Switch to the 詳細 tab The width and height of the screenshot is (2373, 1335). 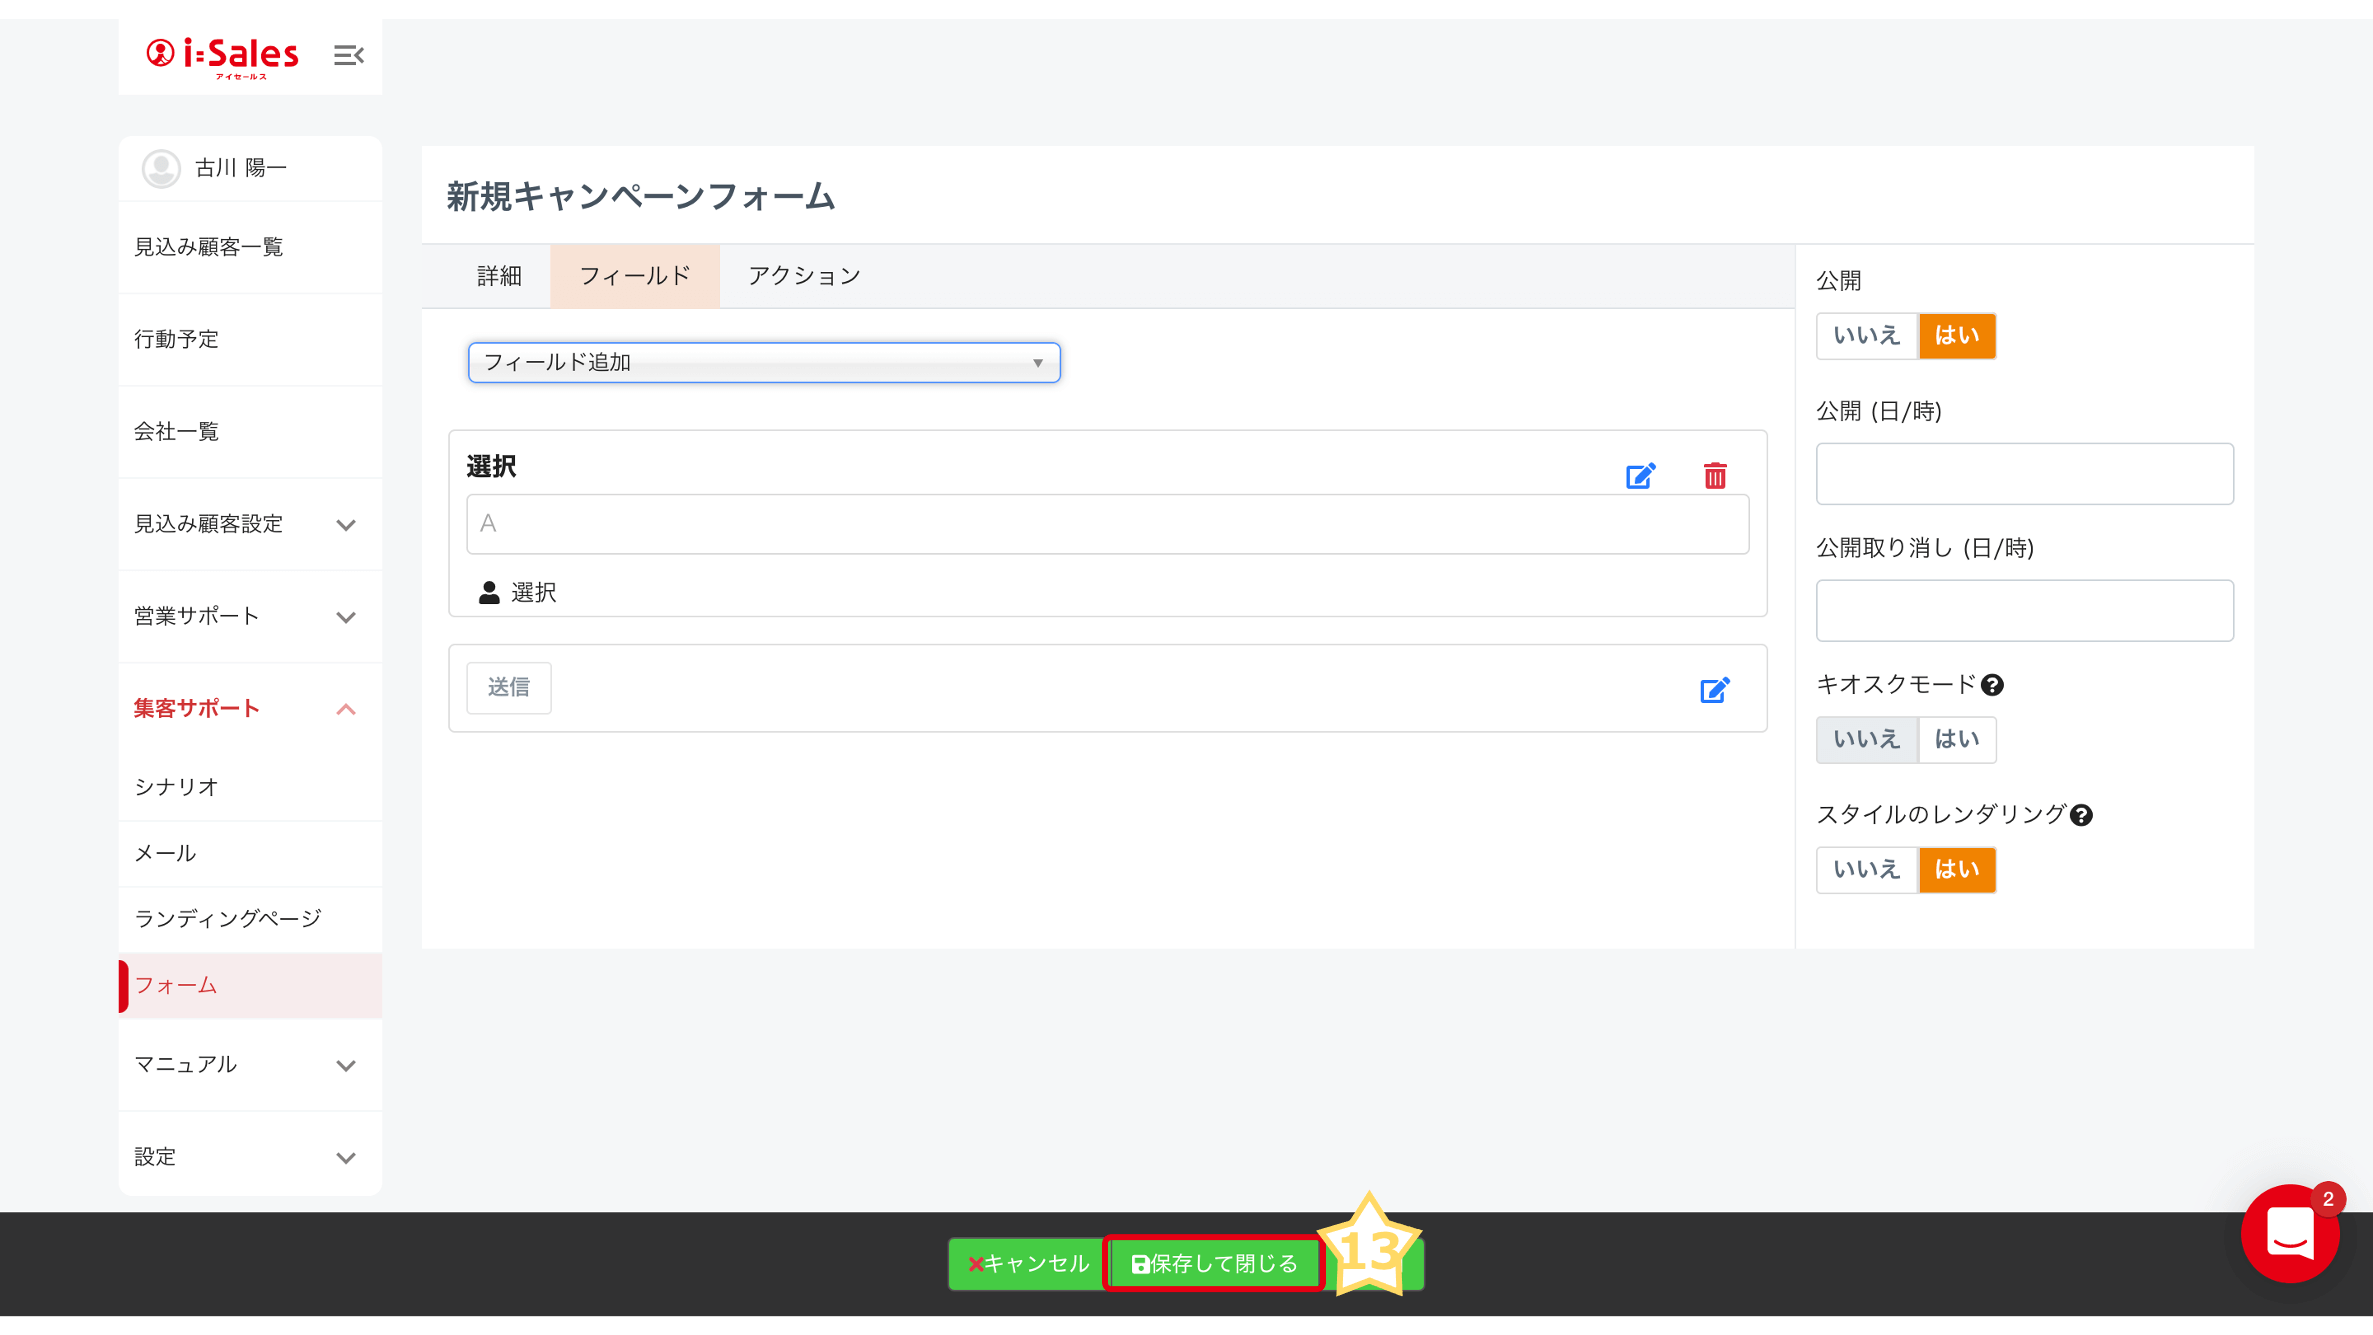tap(499, 276)
